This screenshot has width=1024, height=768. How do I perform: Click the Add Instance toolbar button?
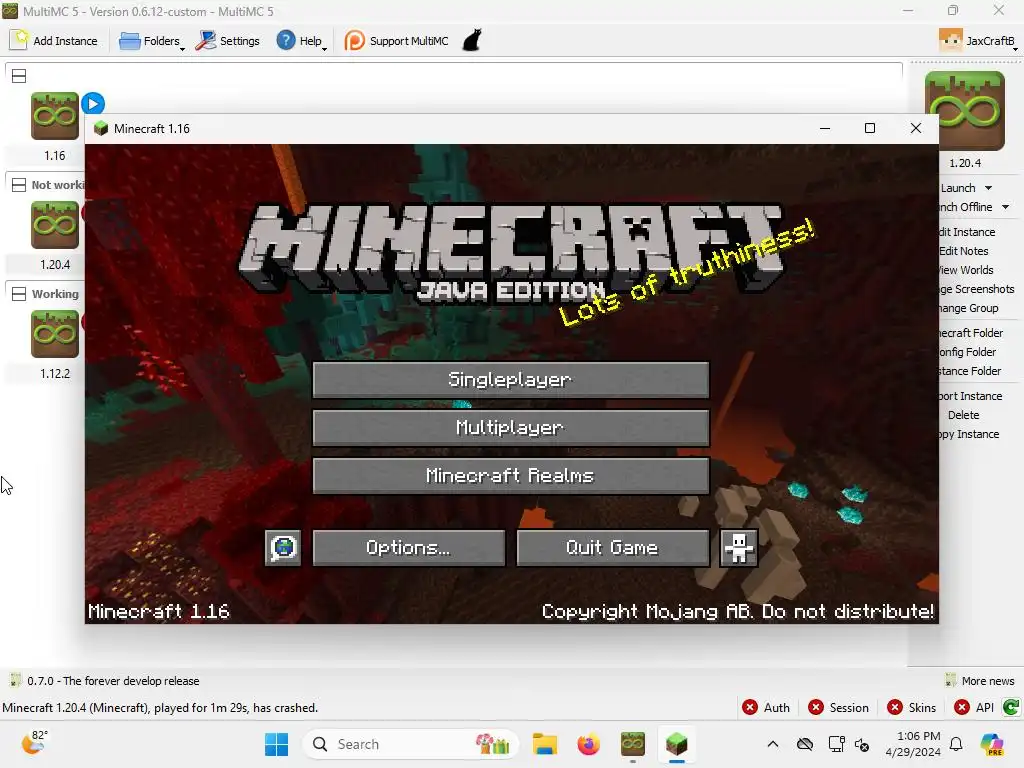coord(54,40)
